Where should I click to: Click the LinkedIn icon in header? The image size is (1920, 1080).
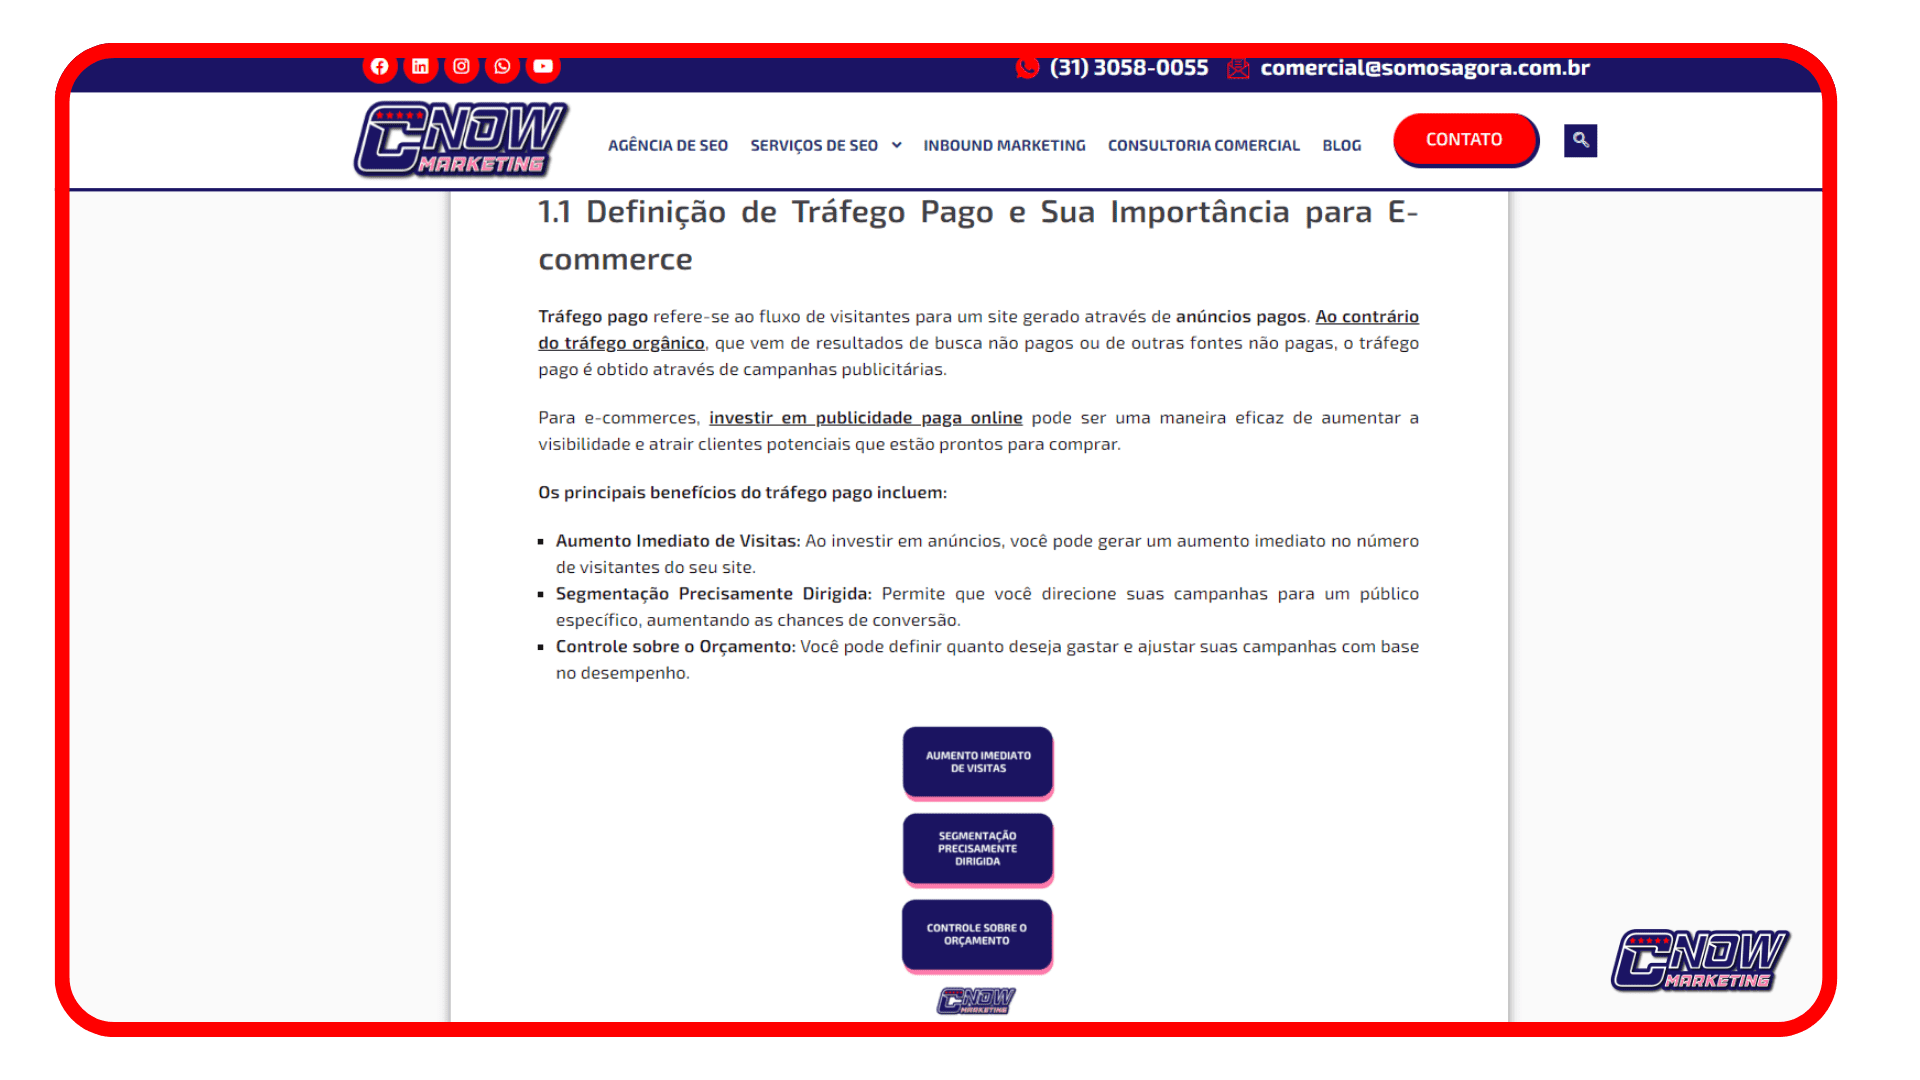(x=419, y=66)
